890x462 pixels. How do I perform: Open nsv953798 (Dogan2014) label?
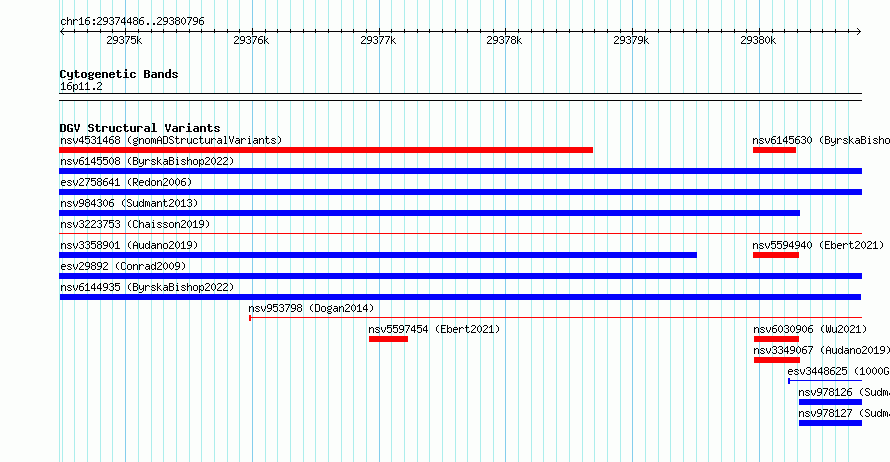(311, 308)
